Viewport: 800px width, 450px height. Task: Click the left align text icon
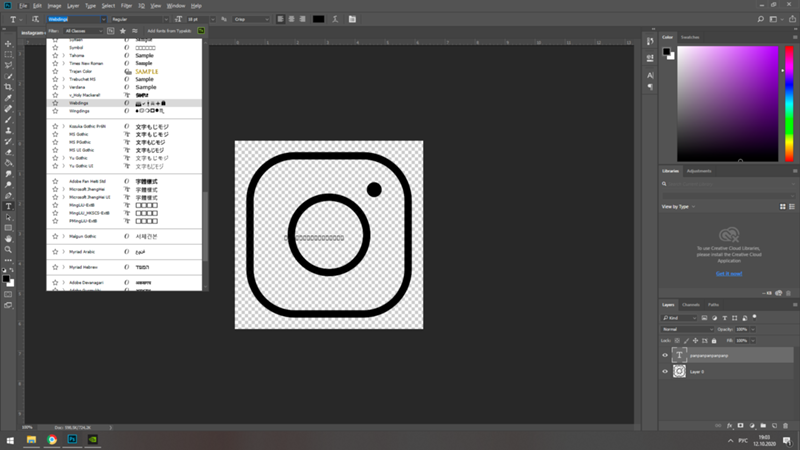[280, 19]
